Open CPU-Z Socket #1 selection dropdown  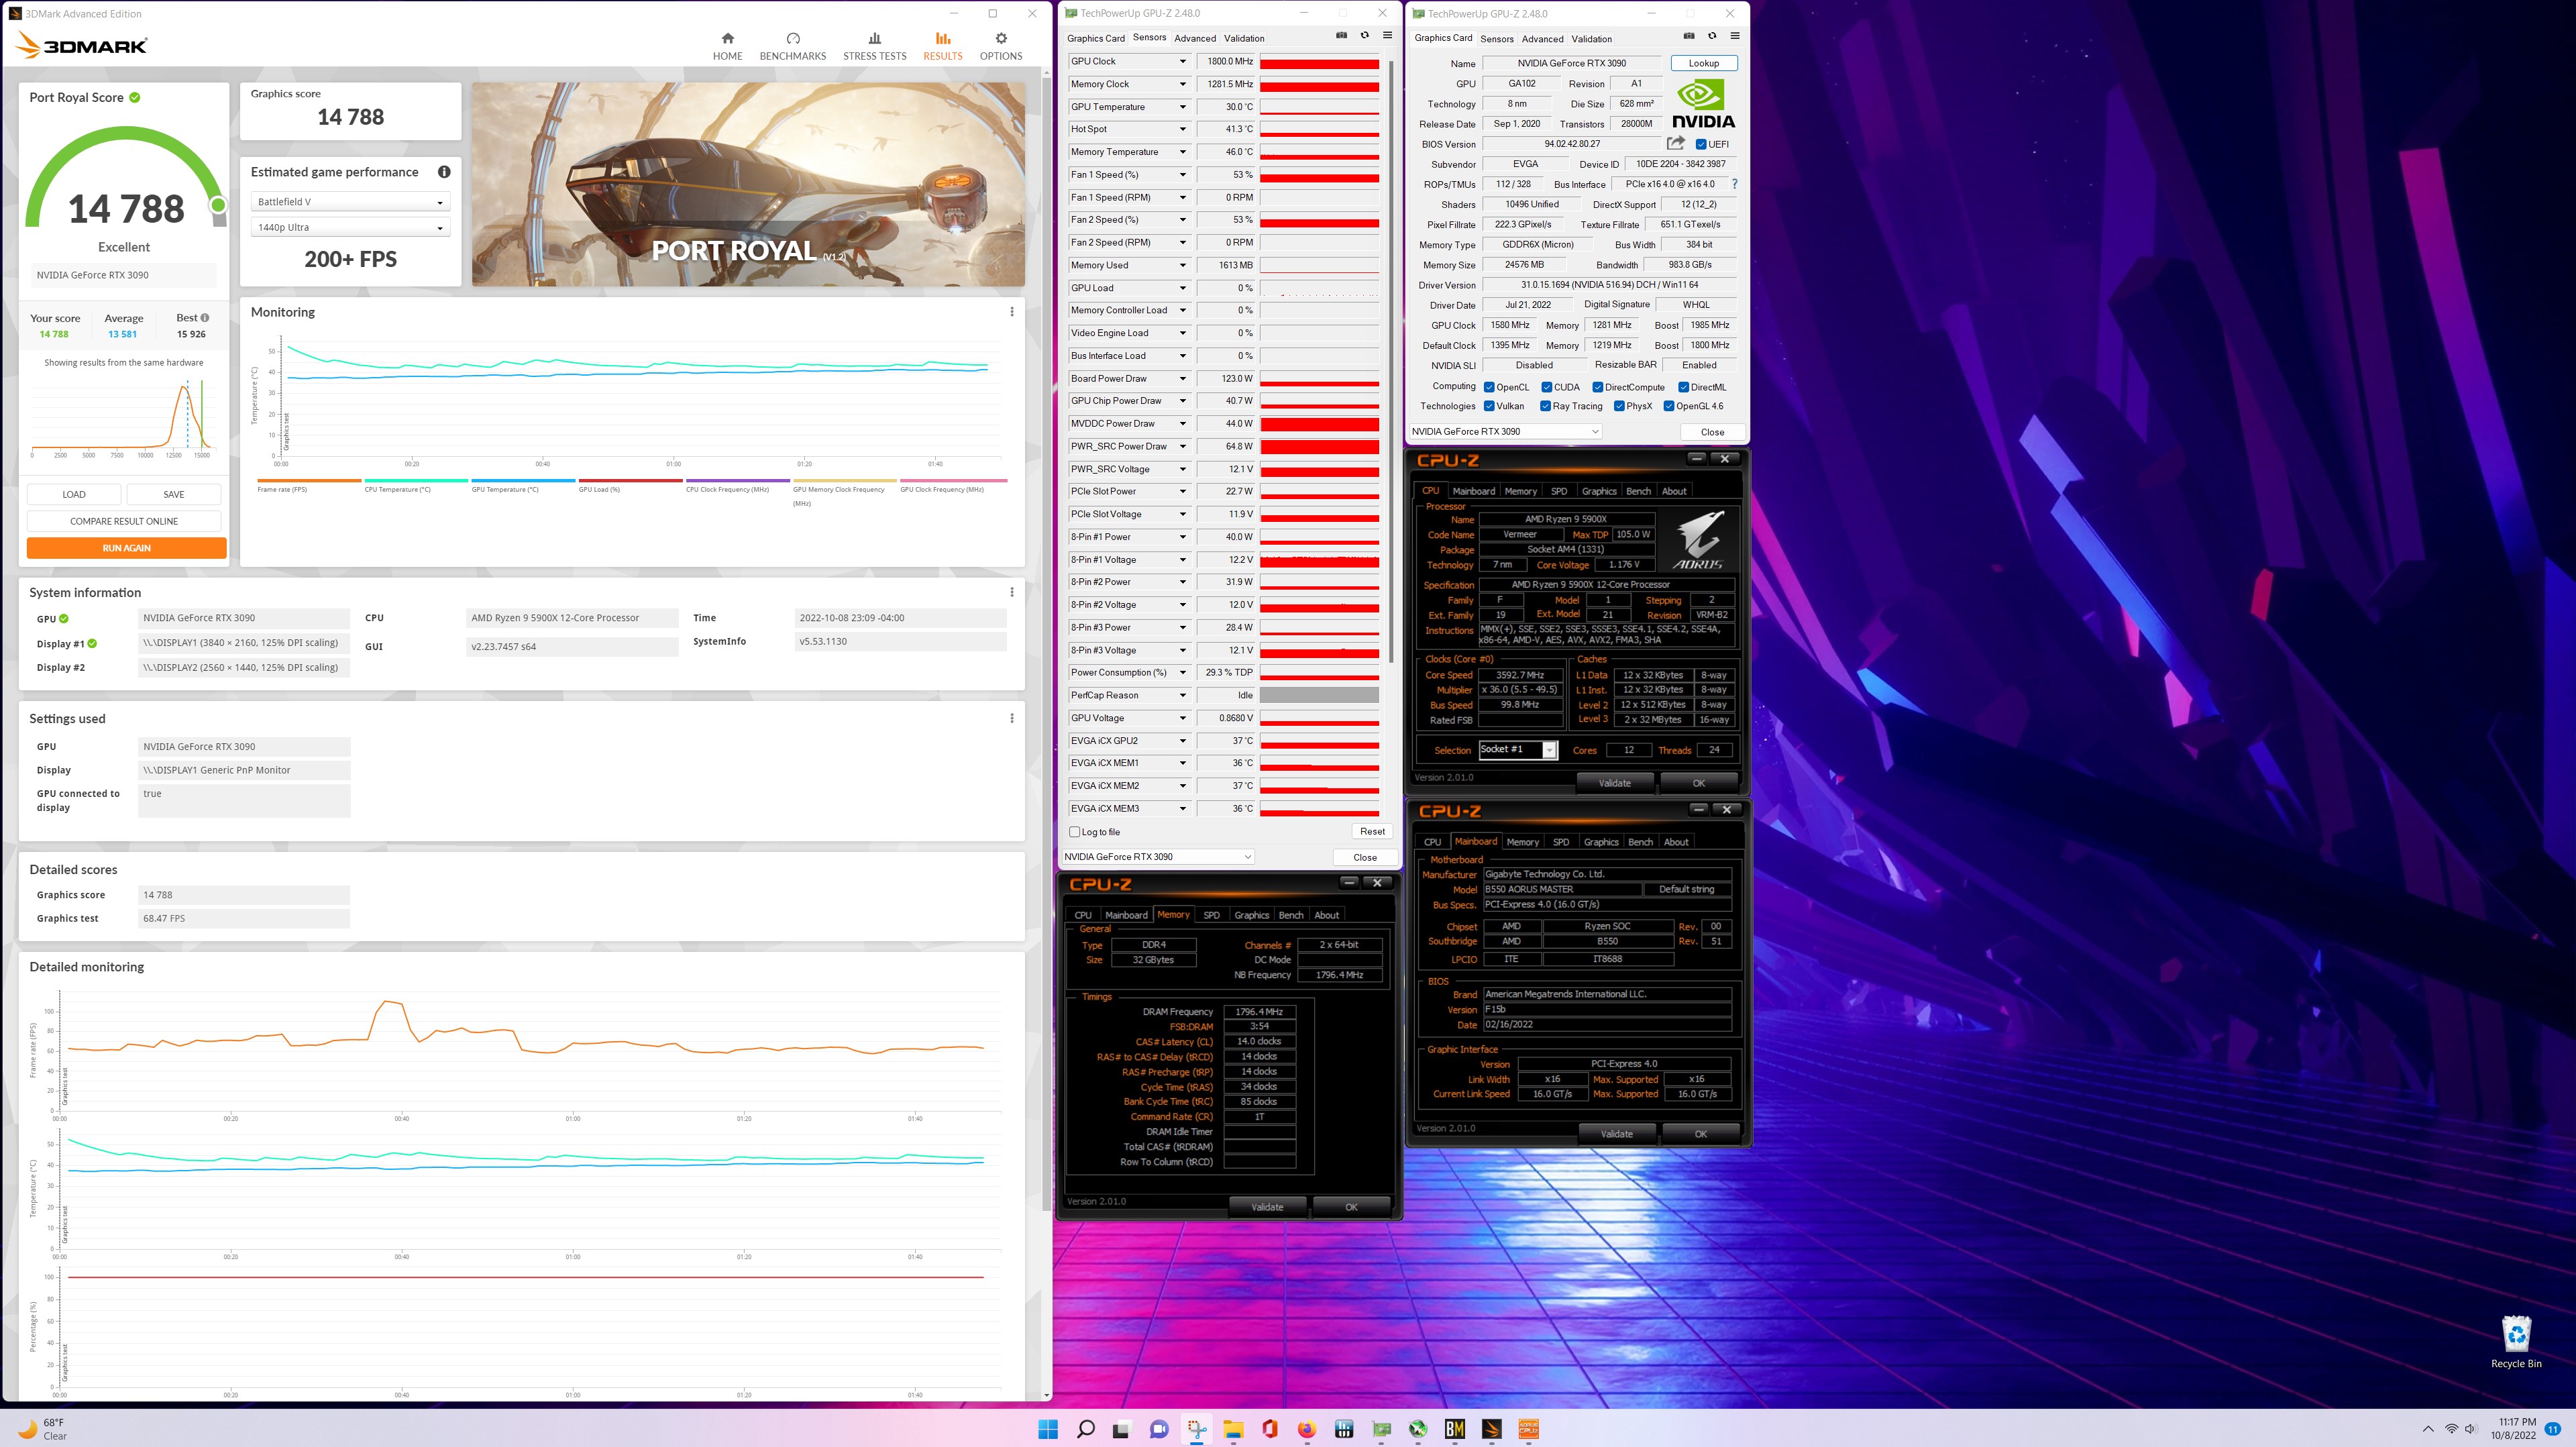click(1517, 750)
